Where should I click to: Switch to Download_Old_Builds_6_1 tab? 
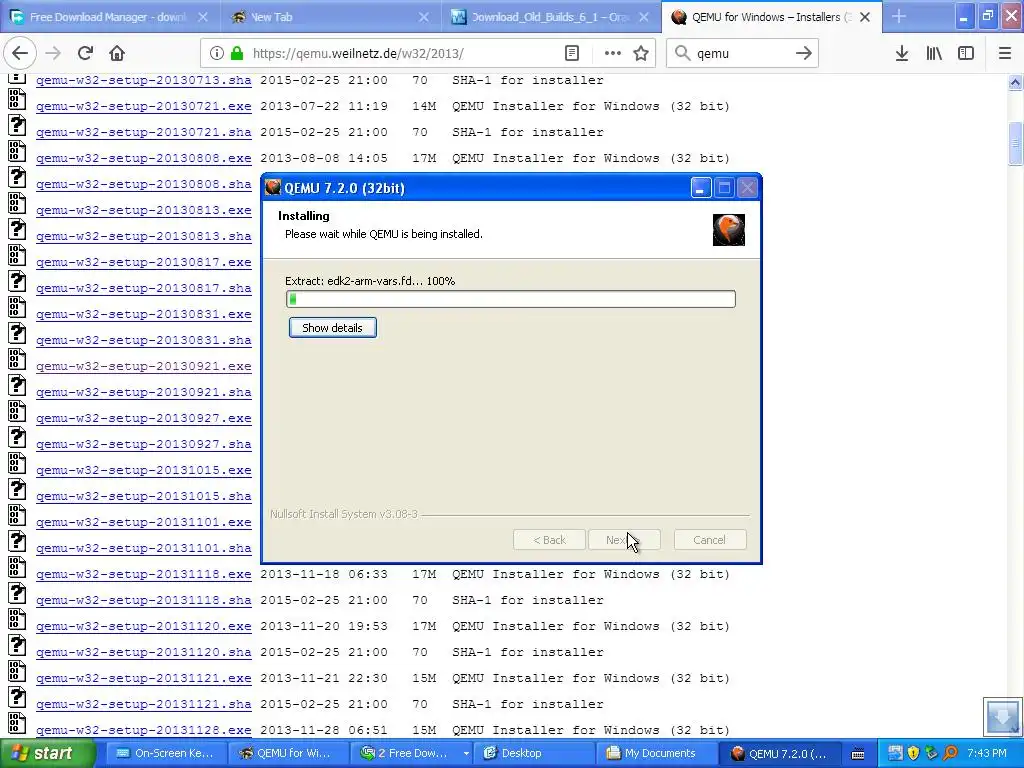(541, 17)
